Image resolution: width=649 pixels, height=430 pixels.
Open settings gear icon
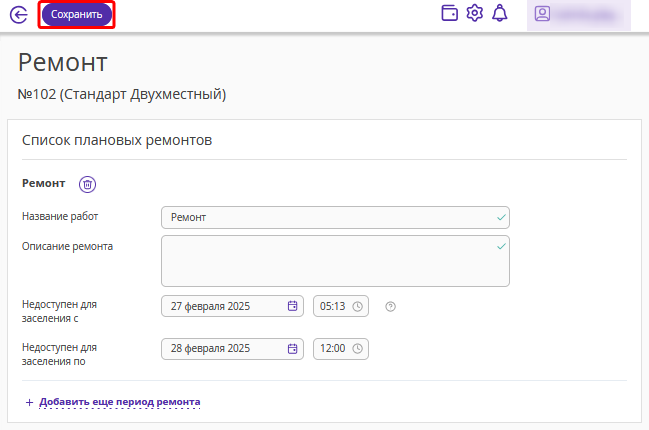click(474, 13)
